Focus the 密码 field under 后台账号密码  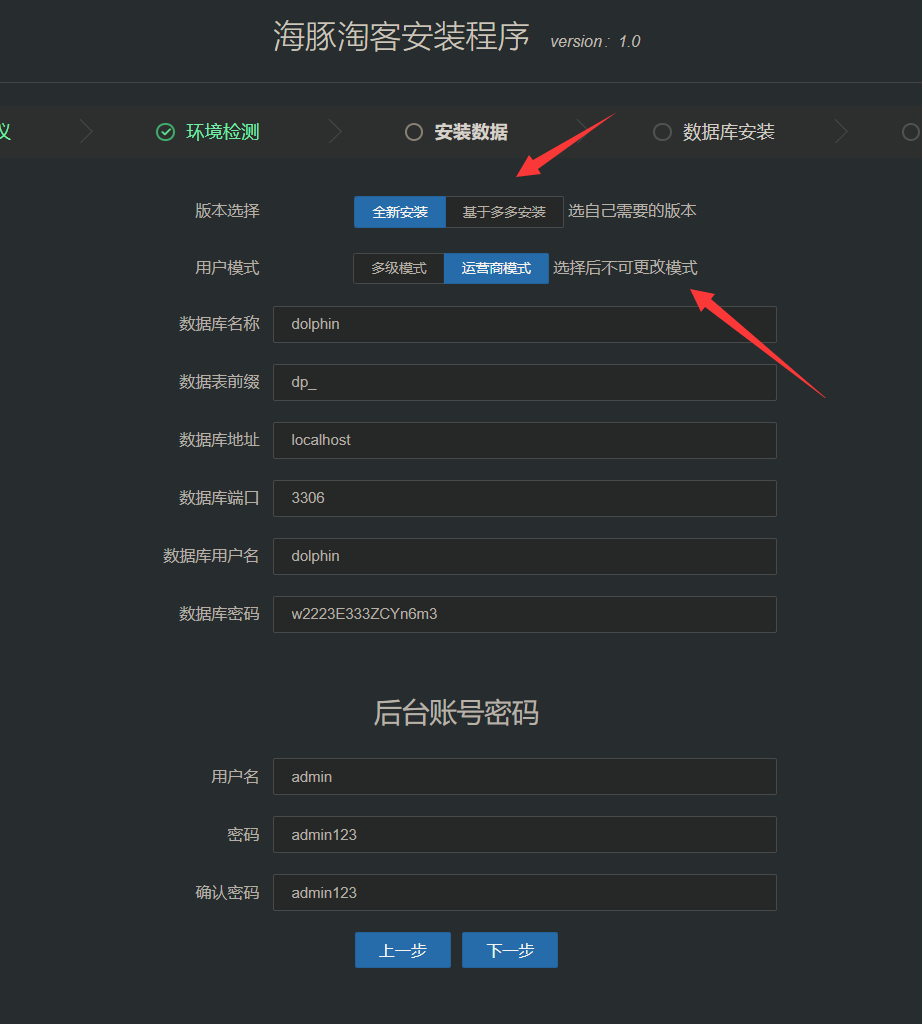[x=525, y=835]
